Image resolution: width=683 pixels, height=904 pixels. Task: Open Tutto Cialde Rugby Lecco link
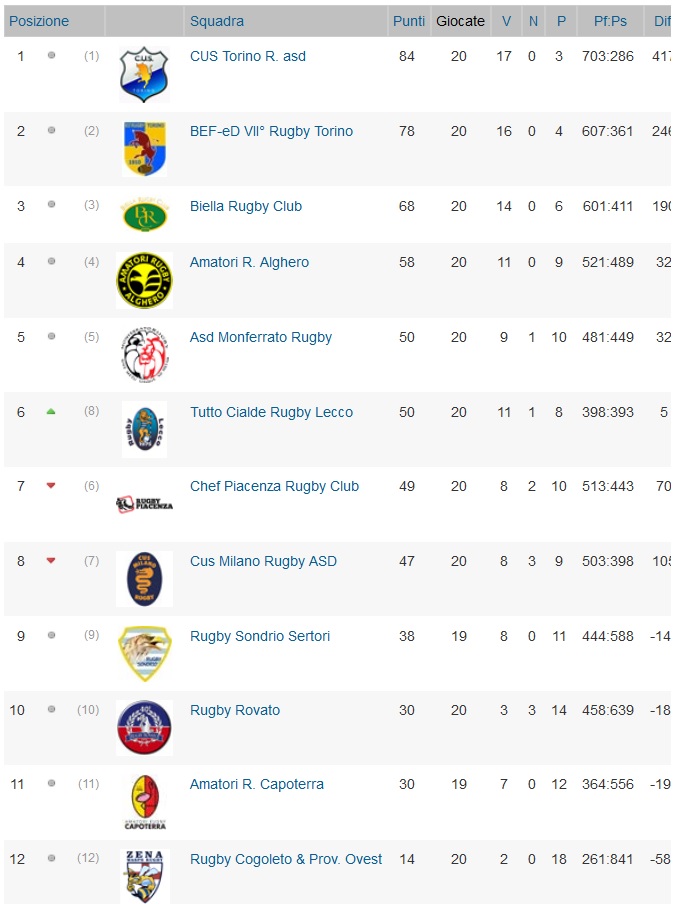point(271,412)
